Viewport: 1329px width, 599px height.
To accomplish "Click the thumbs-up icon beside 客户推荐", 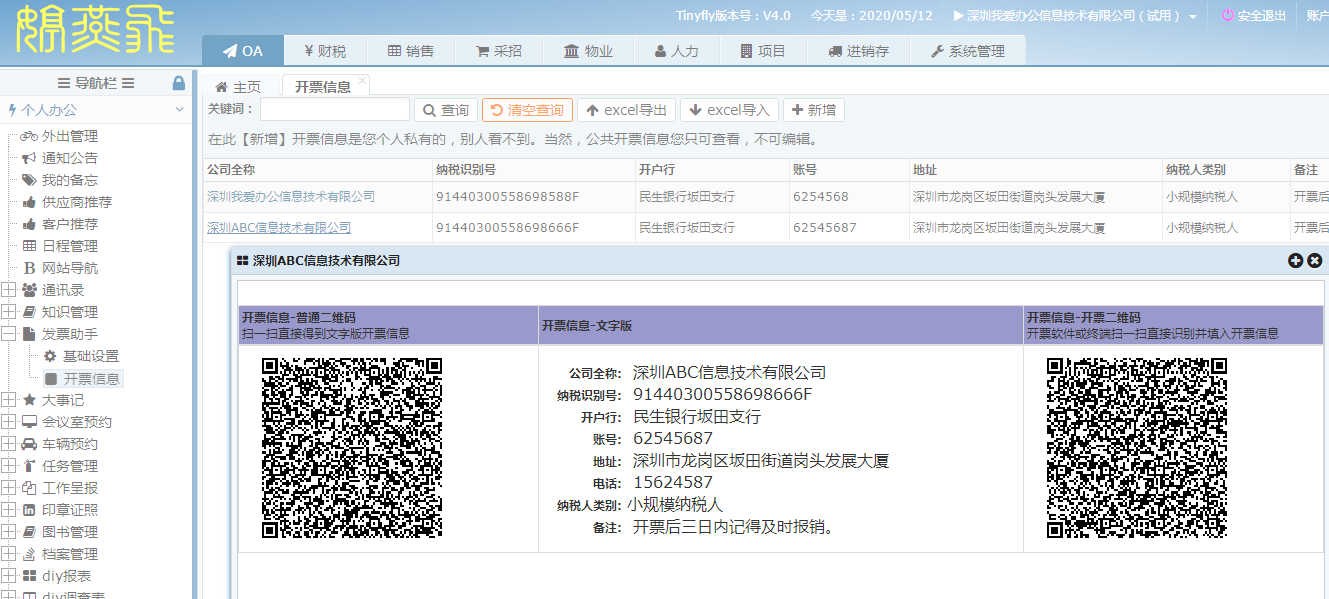I will tap(29, 224).
